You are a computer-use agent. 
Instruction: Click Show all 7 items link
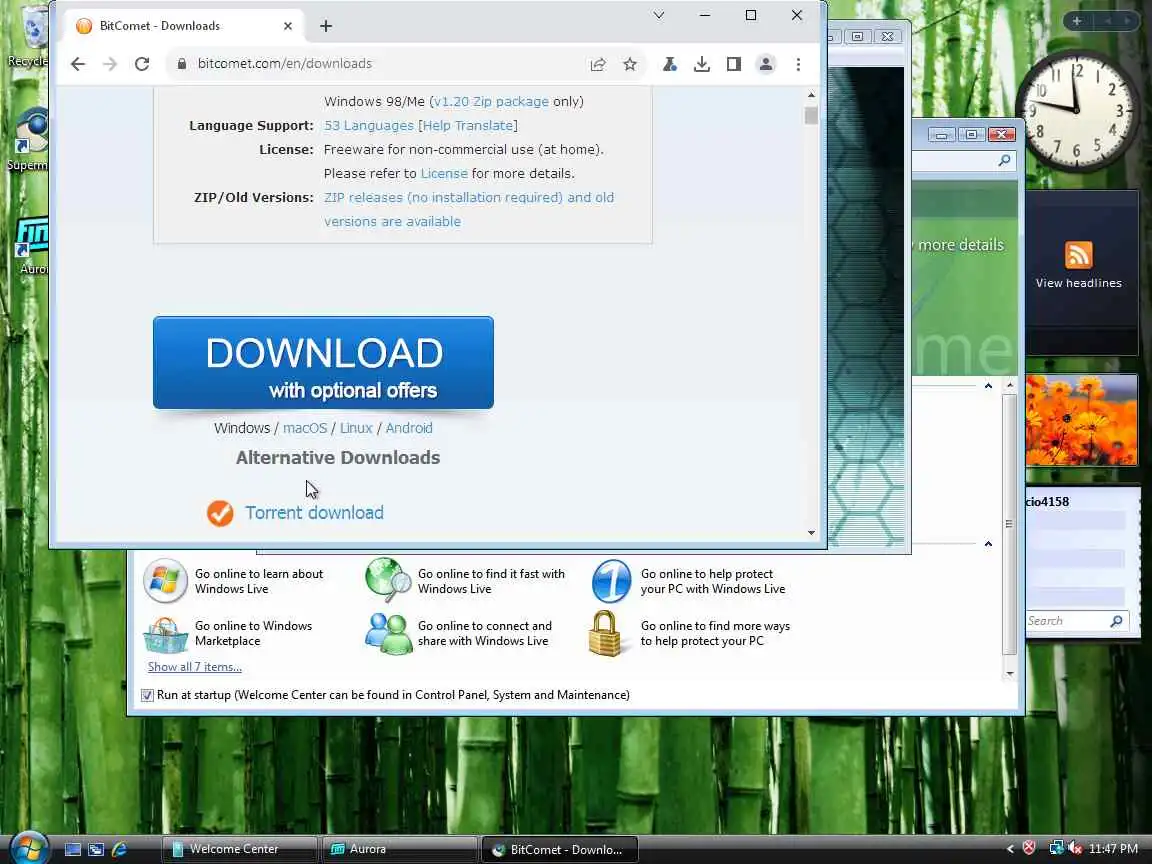click(x=195, y=667)
